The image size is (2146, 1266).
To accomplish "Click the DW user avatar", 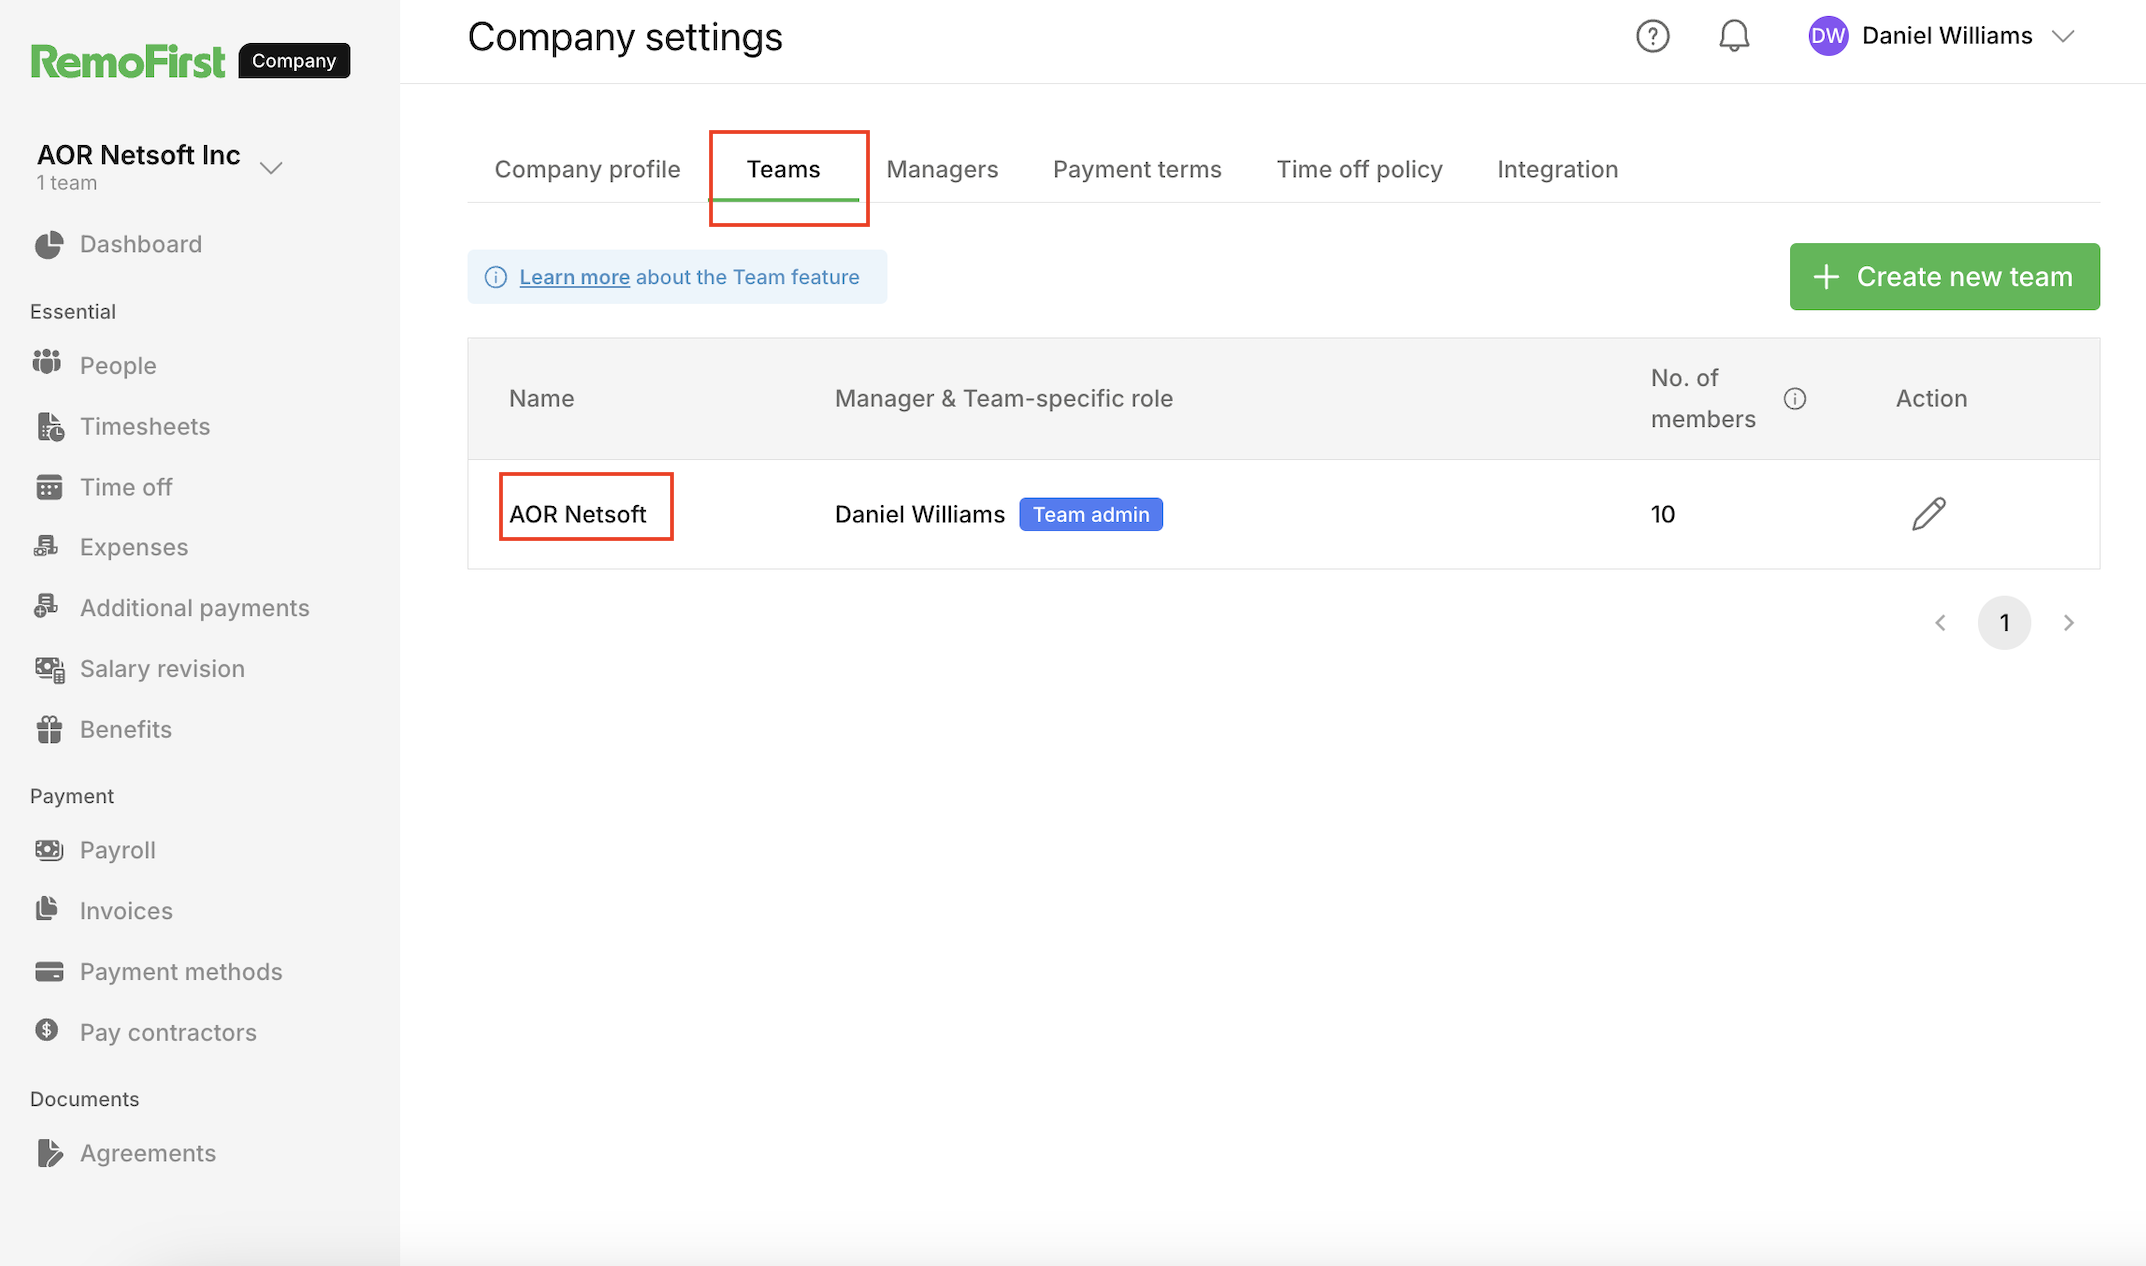I will point(1828,36).
